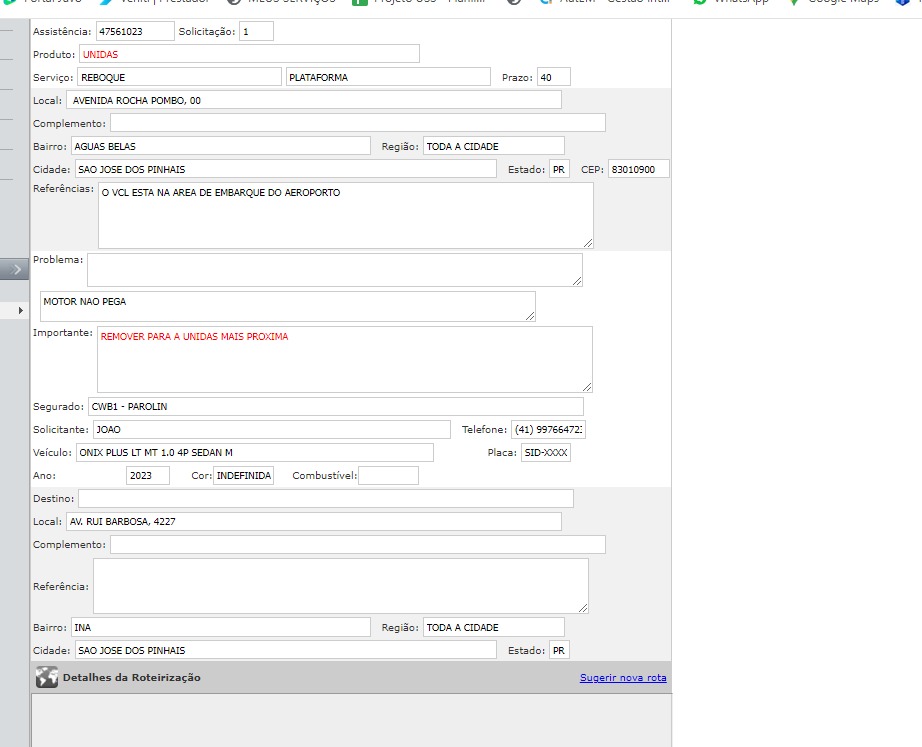Screen dimensions: 922x747
Task: Click the Prazo field with value 40
Action: click(553, 77)
